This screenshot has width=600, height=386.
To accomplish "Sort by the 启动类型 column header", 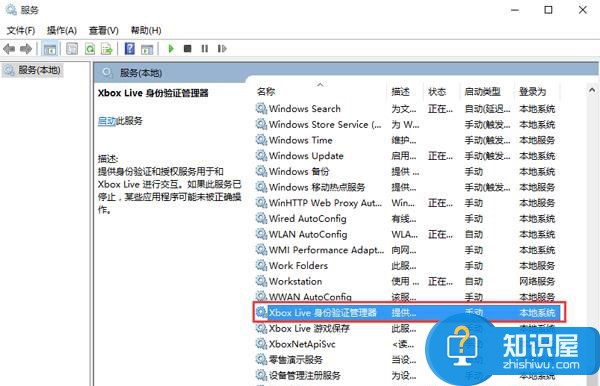I will pos(483,91).
